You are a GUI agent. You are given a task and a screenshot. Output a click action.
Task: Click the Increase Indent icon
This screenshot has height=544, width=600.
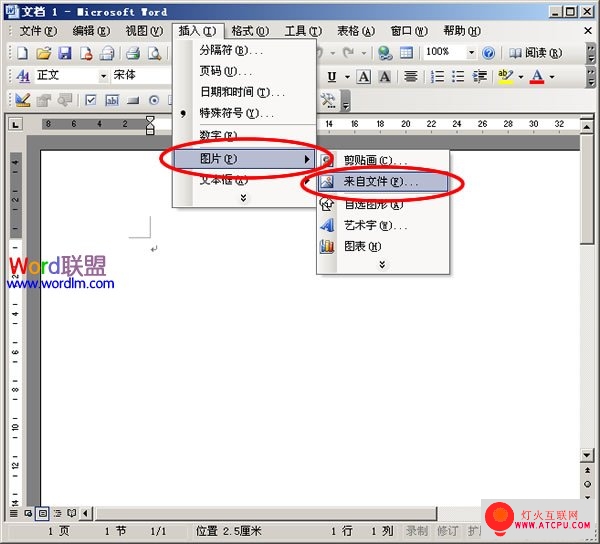479,77
